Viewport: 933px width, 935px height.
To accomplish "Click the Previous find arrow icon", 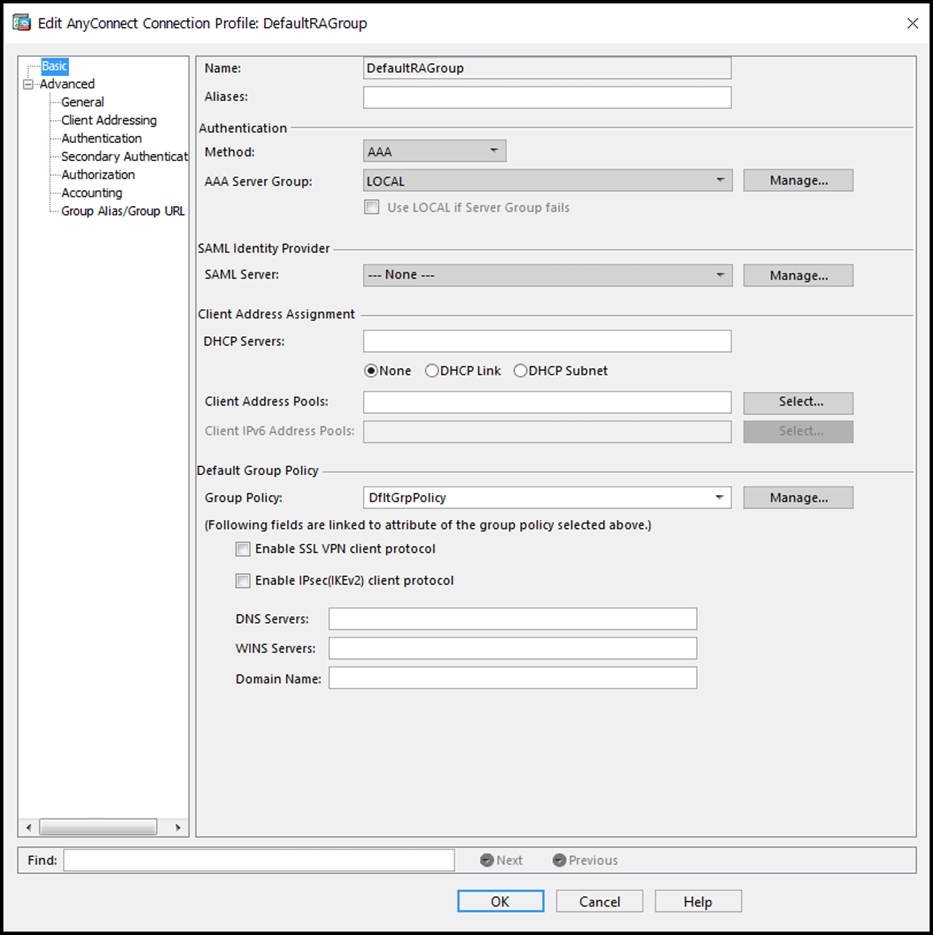I will click(559, 860).
